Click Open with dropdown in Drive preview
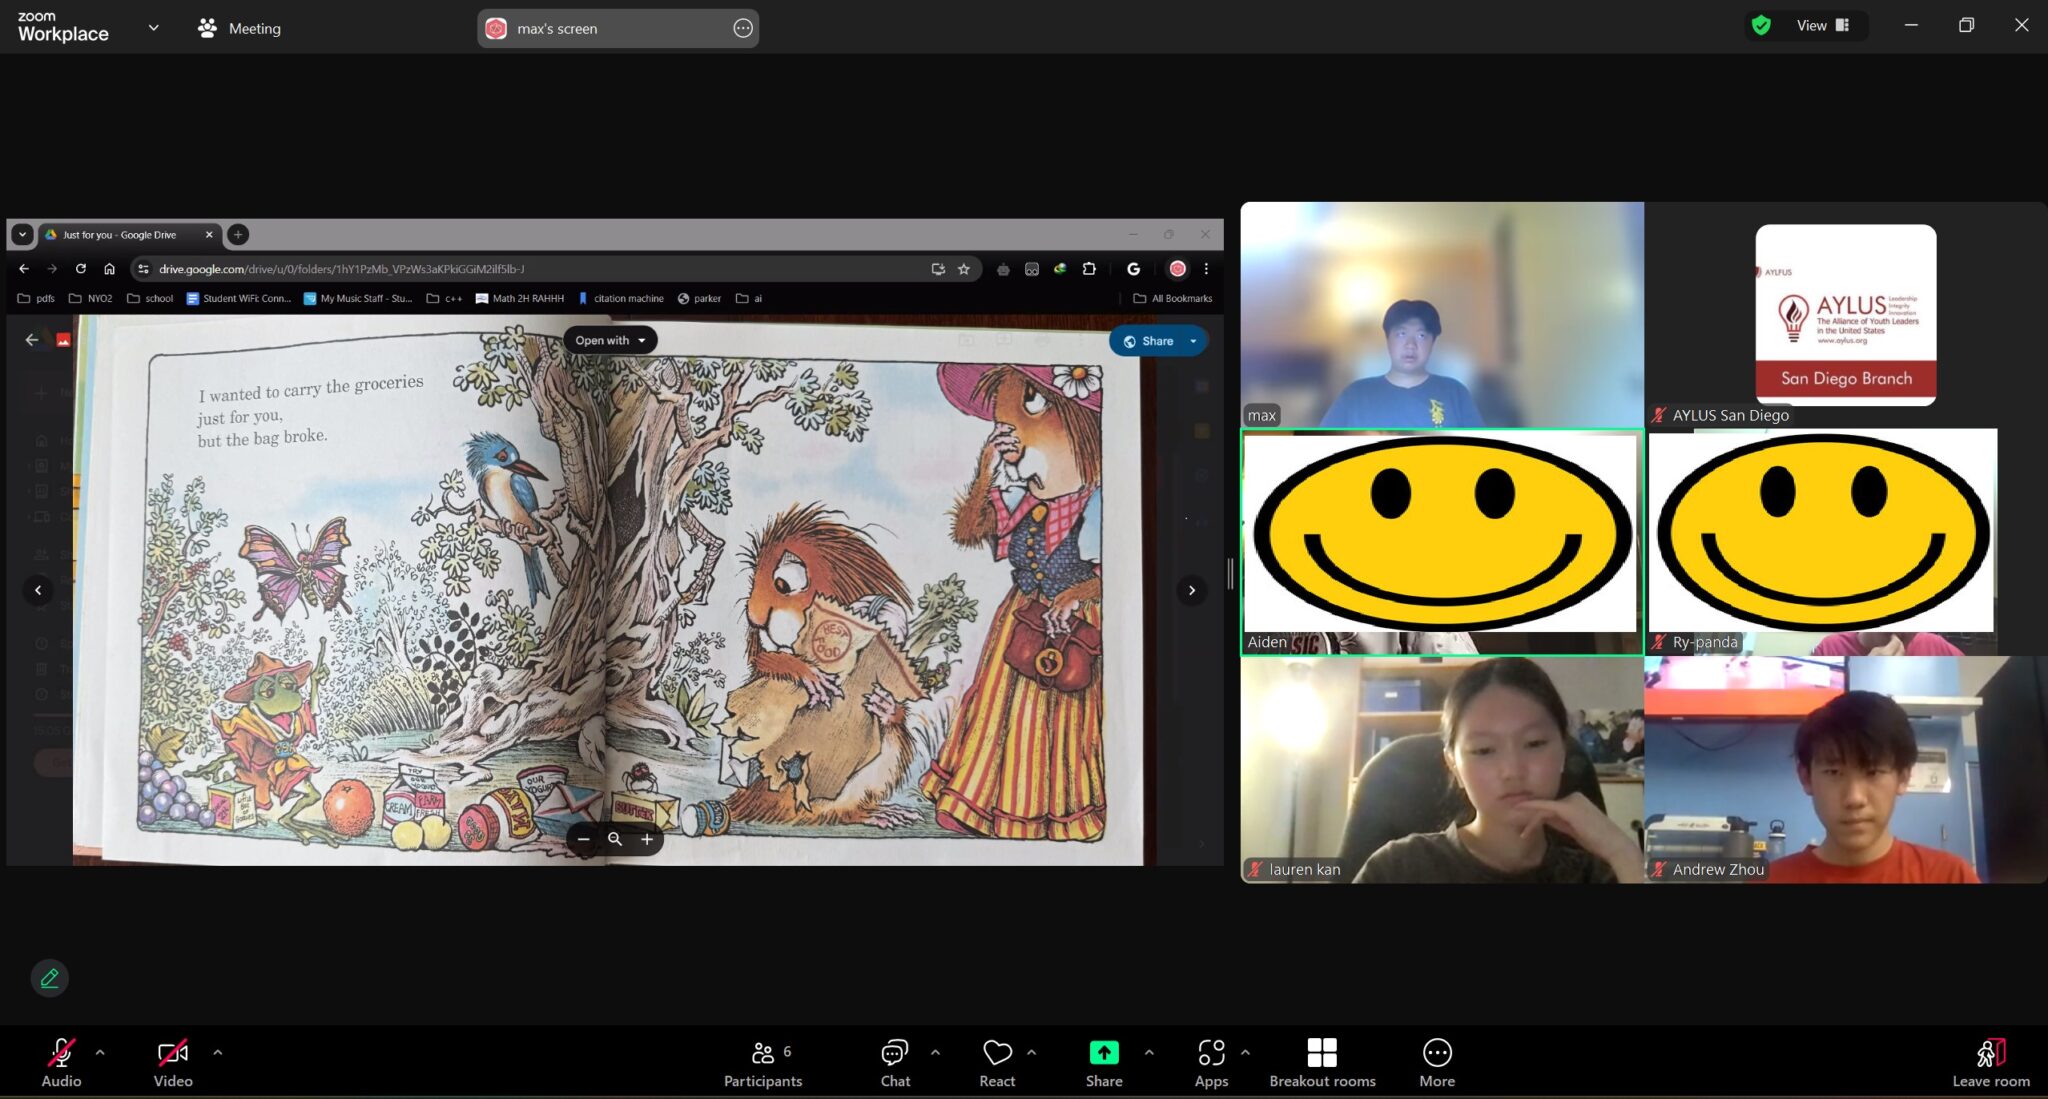2048x1099 pixels. point(610,340)
